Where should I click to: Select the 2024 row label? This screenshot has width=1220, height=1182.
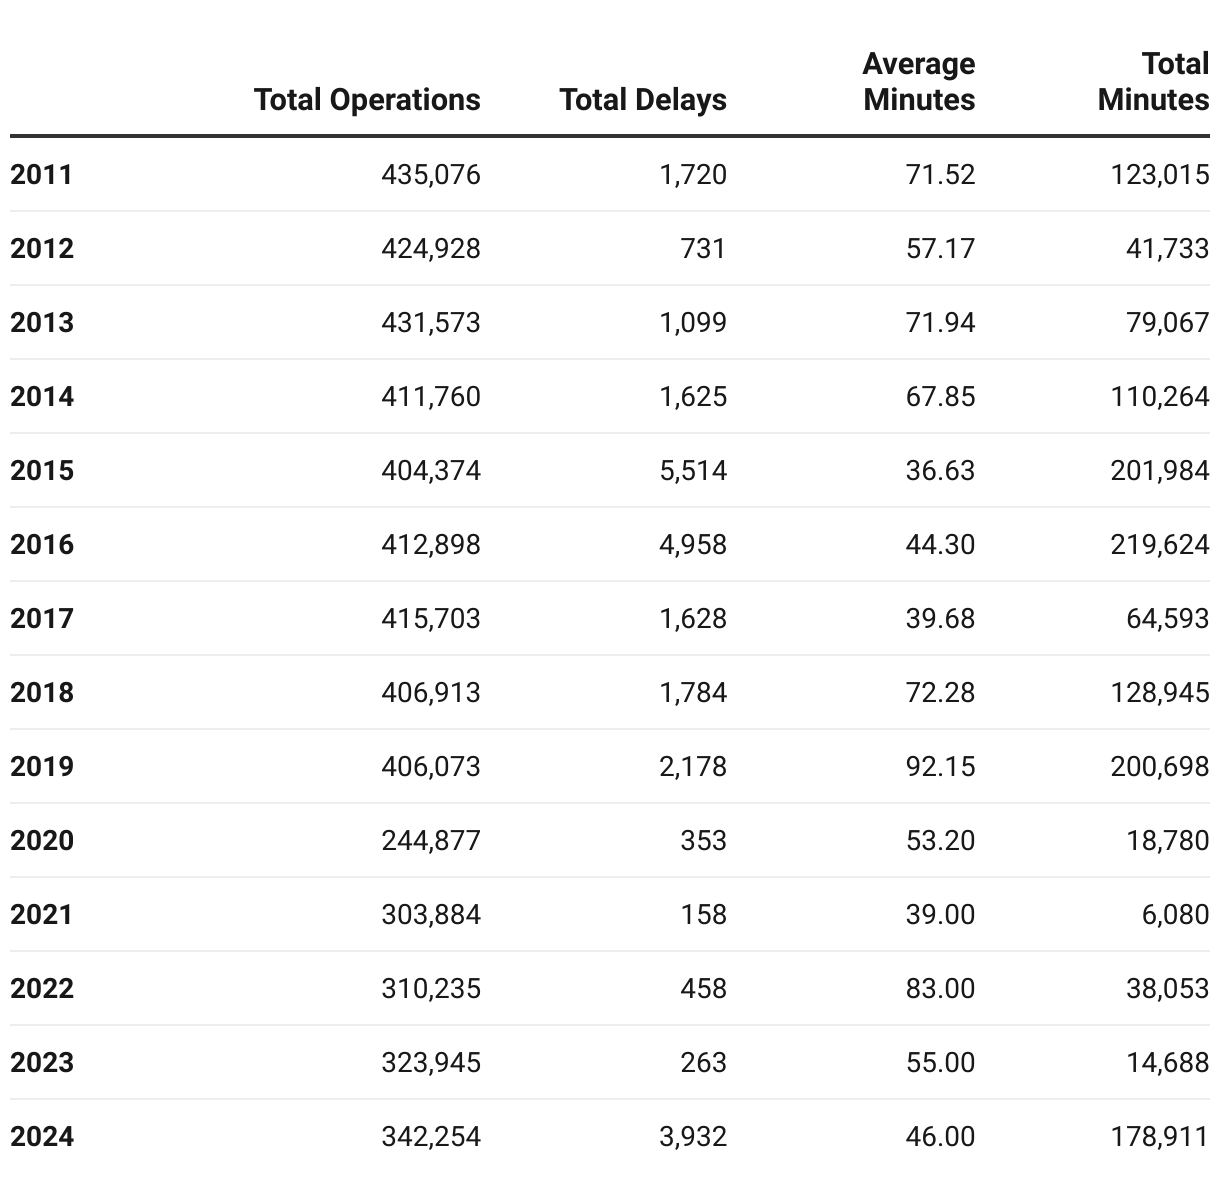click(x=42, y=1137)
